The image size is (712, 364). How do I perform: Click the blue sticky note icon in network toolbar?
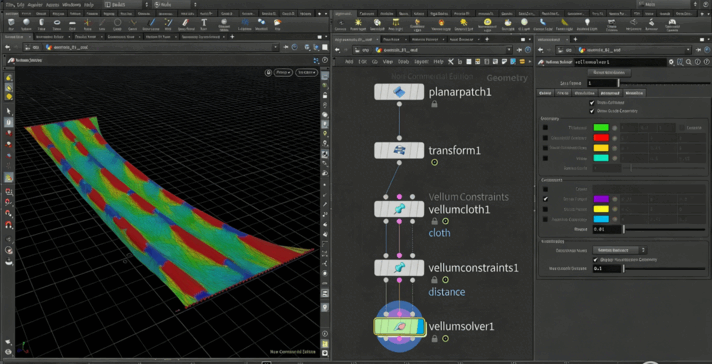513,61
